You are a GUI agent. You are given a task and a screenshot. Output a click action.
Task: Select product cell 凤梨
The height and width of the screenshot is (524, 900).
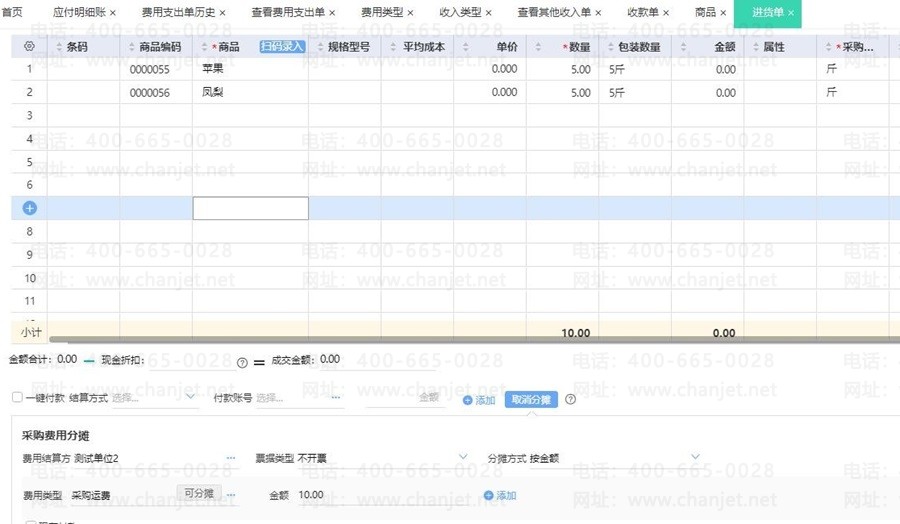tap(250, 92)
